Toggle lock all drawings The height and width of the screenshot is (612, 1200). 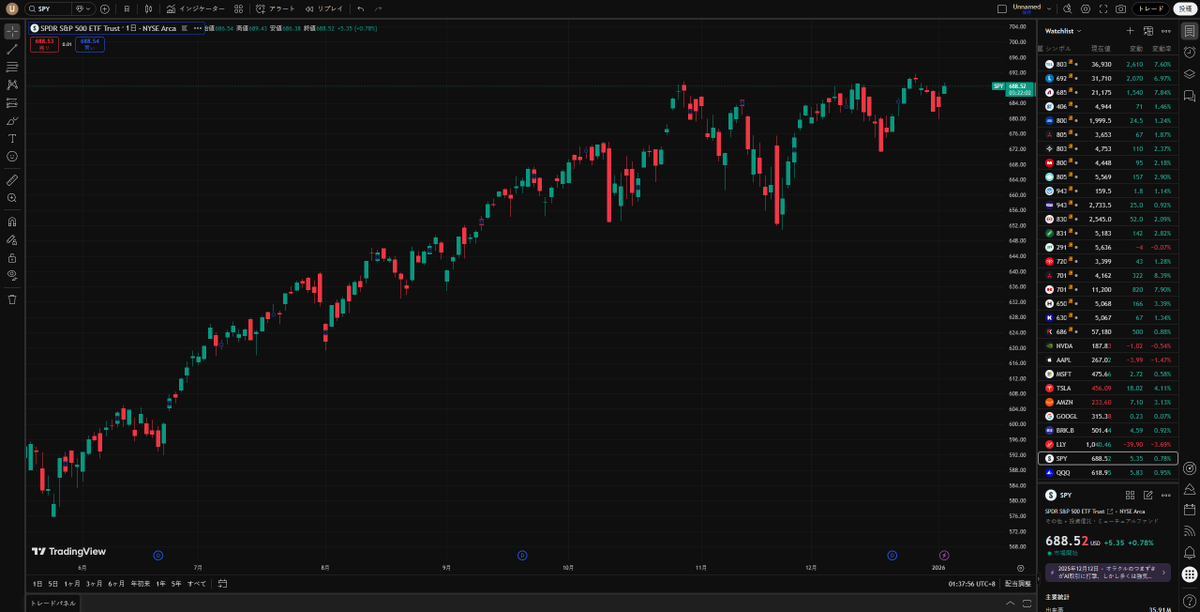coord(12,258)
